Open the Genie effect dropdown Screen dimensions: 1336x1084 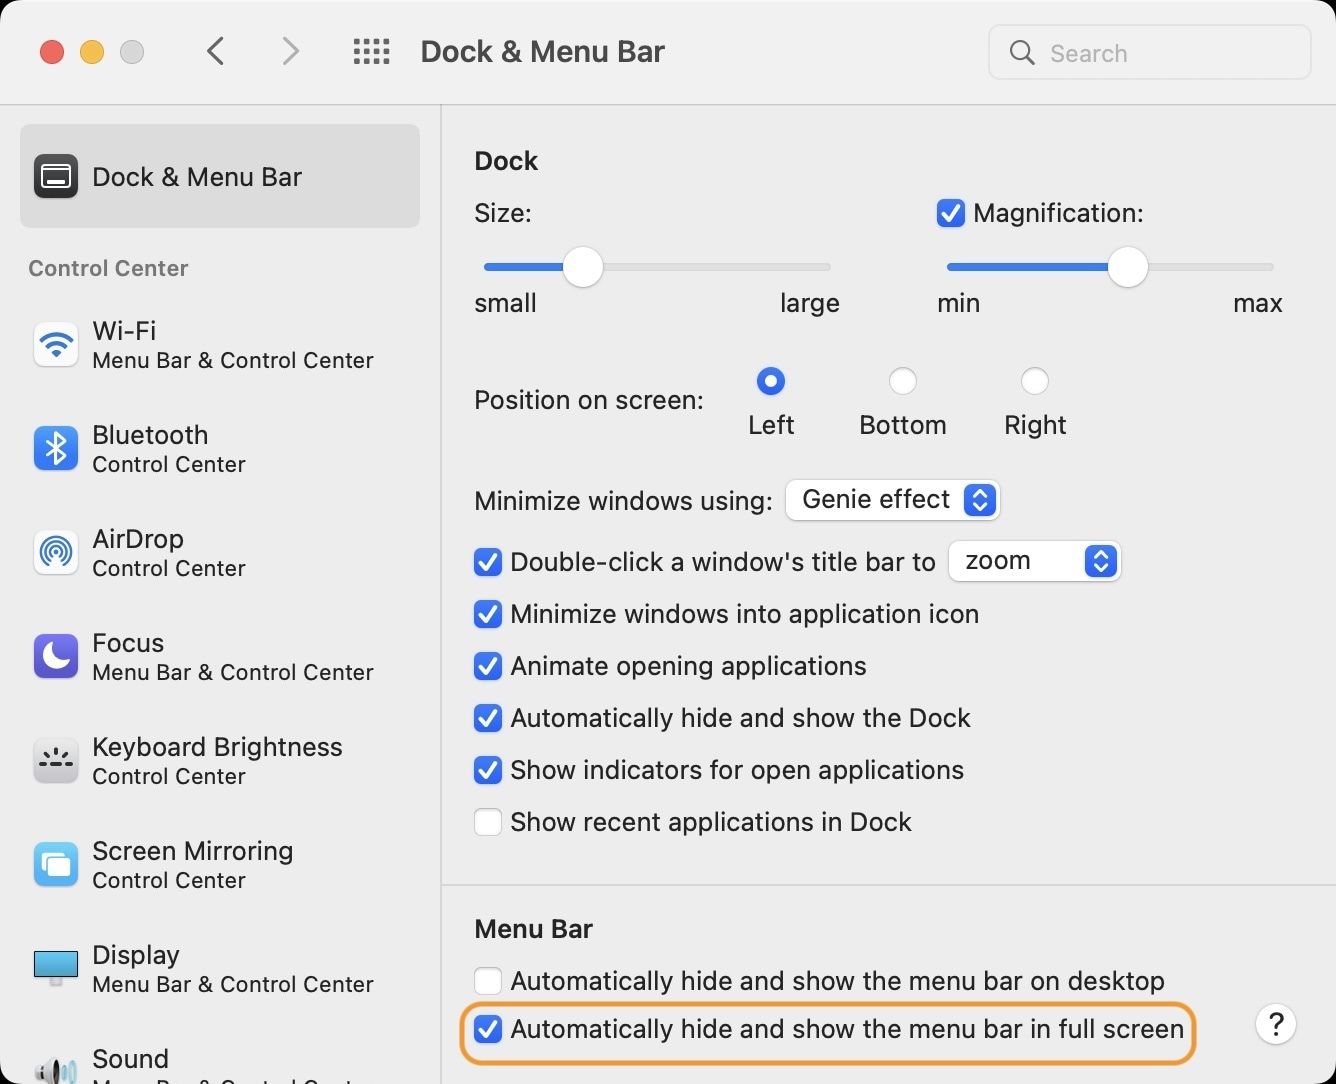tap(892, 500)
